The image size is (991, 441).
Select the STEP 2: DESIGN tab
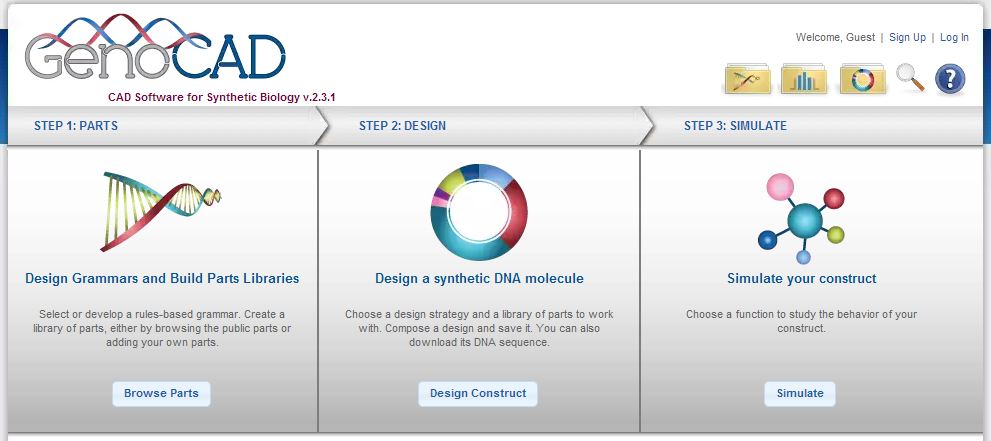[402, 126]
